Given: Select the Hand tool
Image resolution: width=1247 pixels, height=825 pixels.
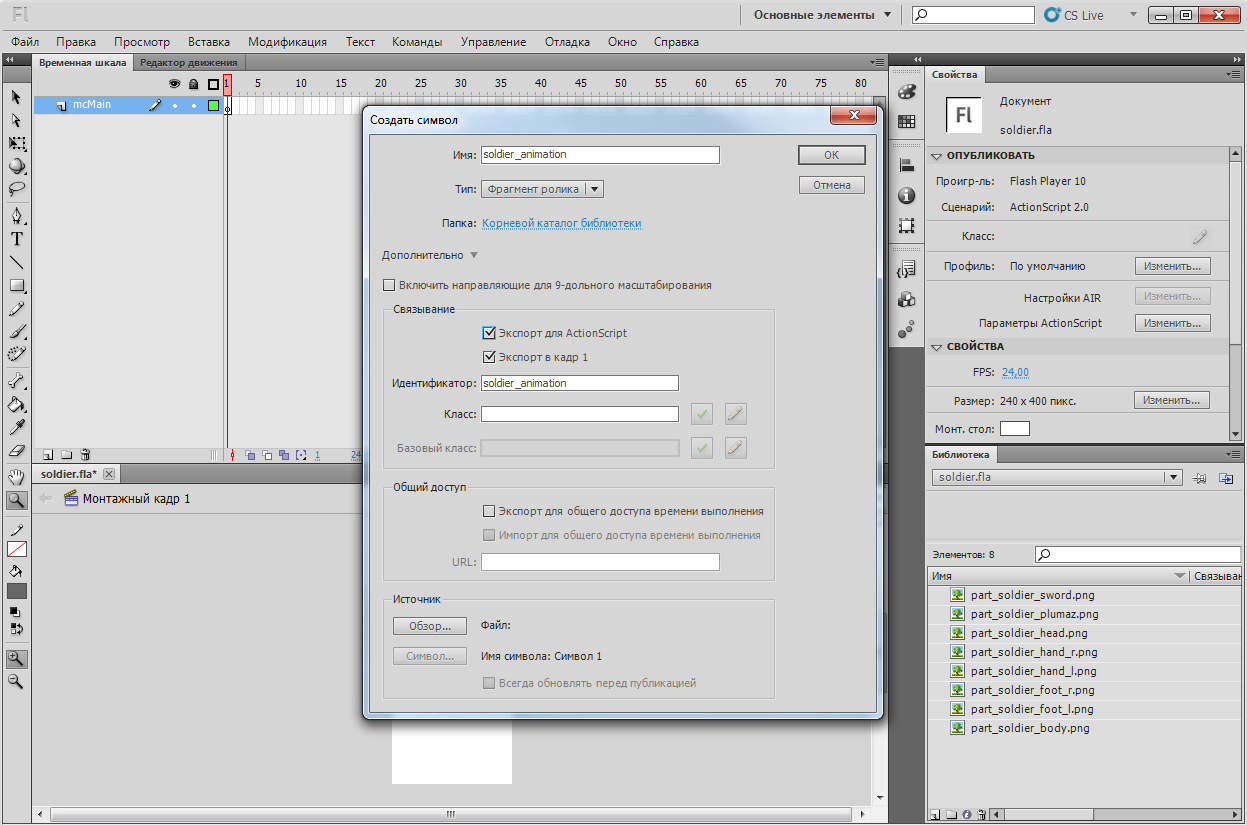Looking at the screenshot, I should click(x=16, y=476).
